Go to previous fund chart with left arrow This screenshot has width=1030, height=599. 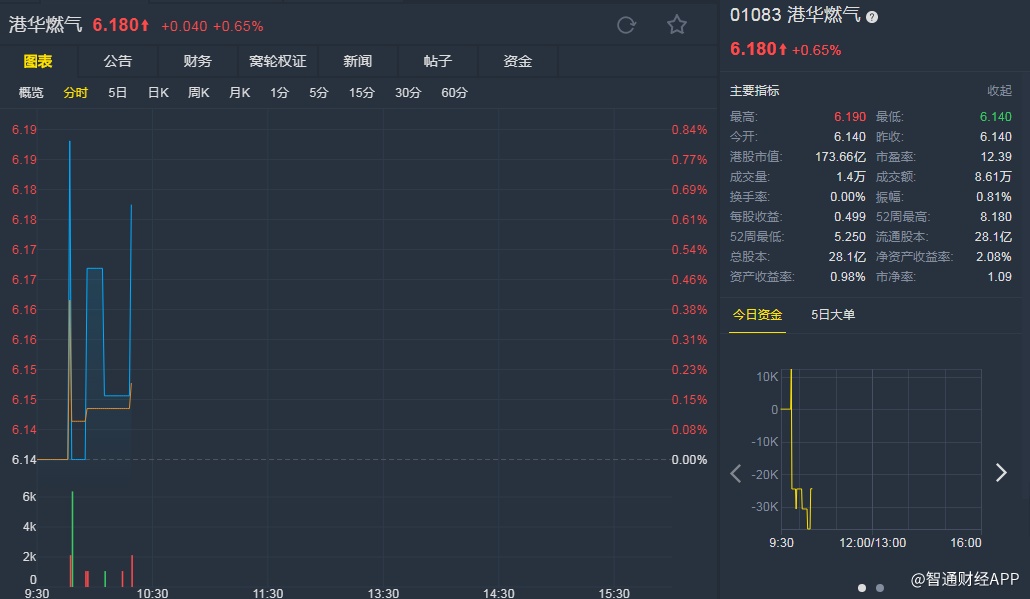pos(736,473)
